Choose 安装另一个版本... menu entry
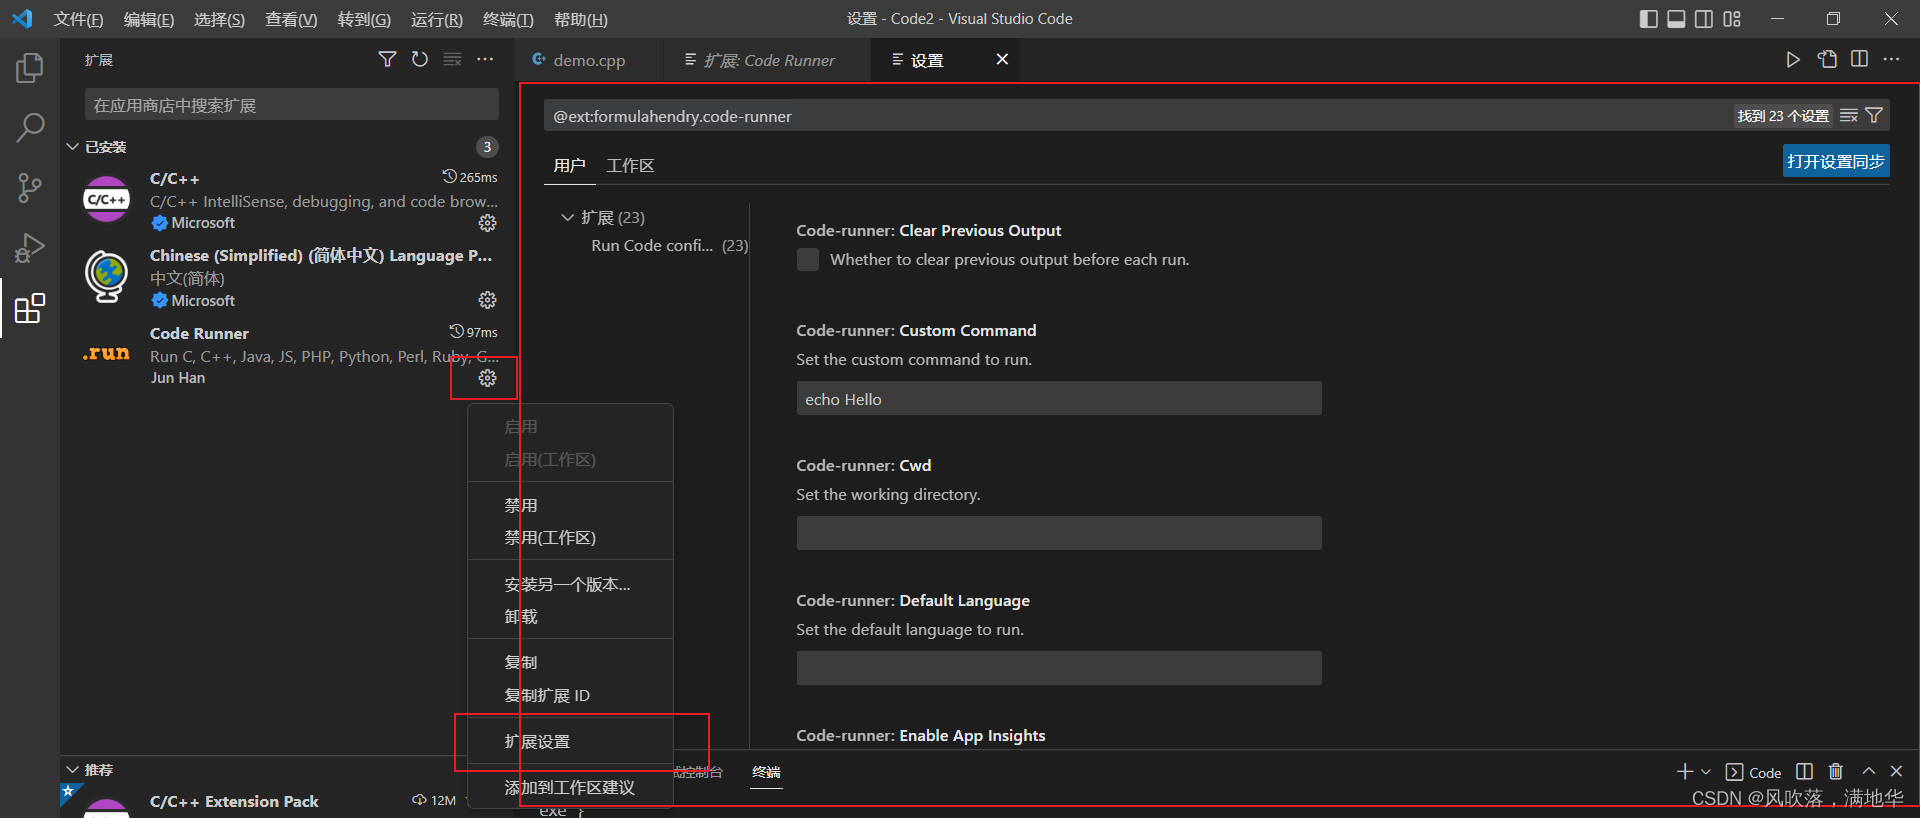The height and width of the screenshot is (818, 1920). tap(570, 585)
